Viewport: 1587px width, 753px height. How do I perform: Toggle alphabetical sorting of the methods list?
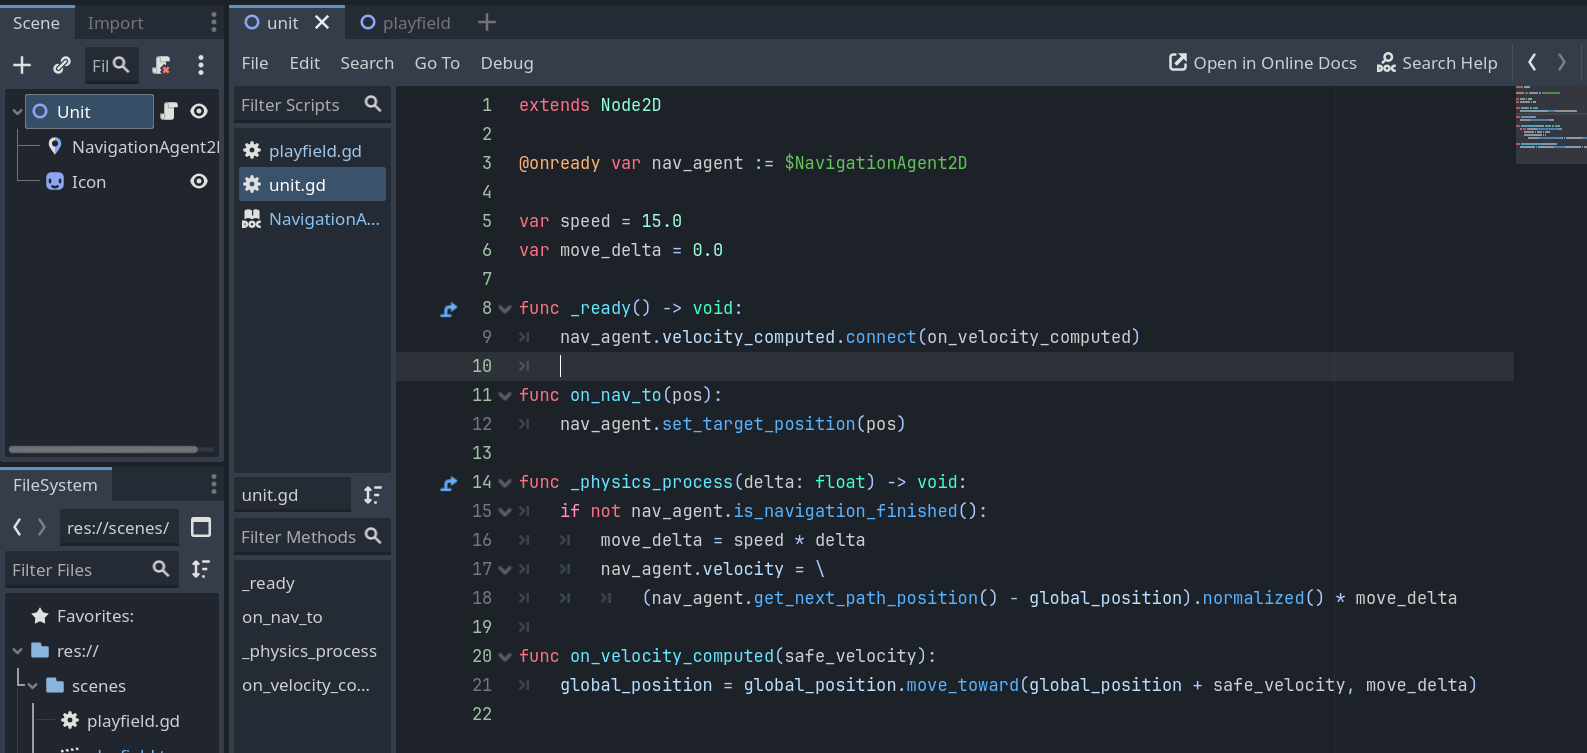coord(372,495)
